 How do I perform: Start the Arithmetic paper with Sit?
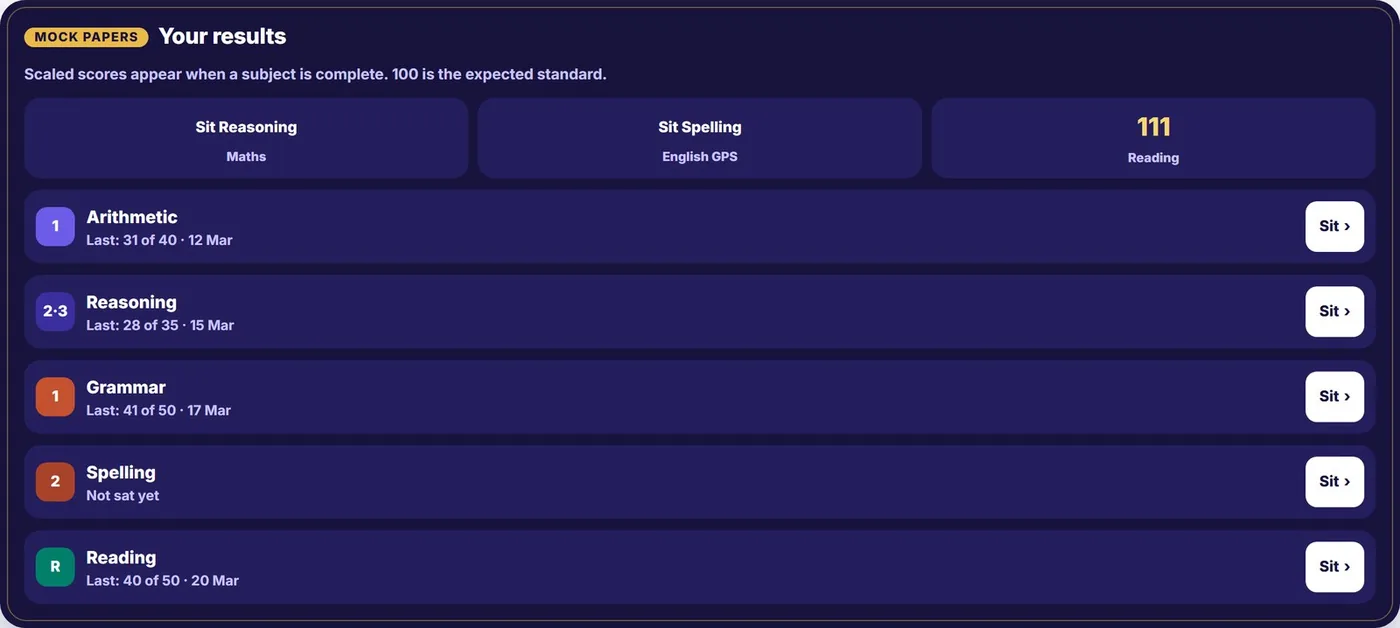click(x=1334, y=226)
